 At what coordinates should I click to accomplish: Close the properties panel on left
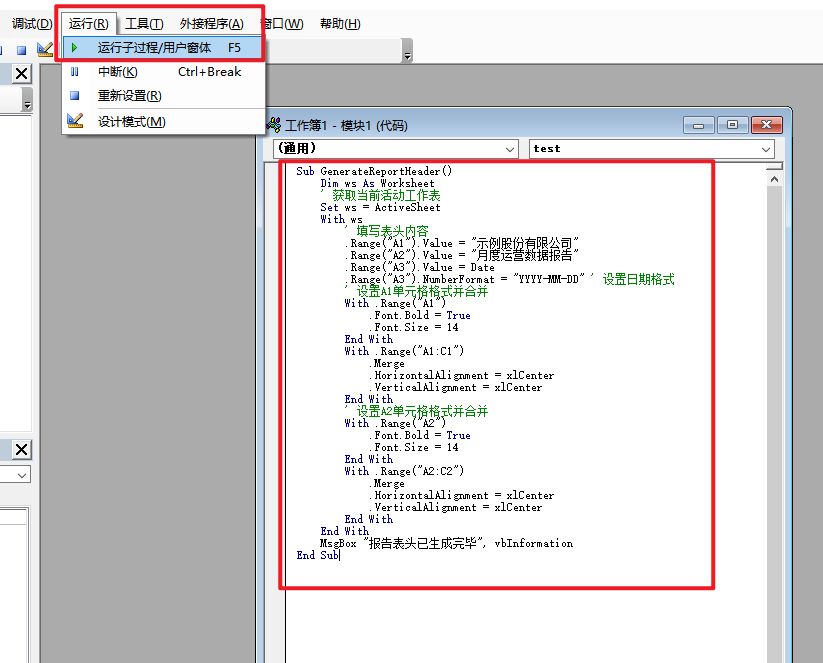[x=21, y=449]
